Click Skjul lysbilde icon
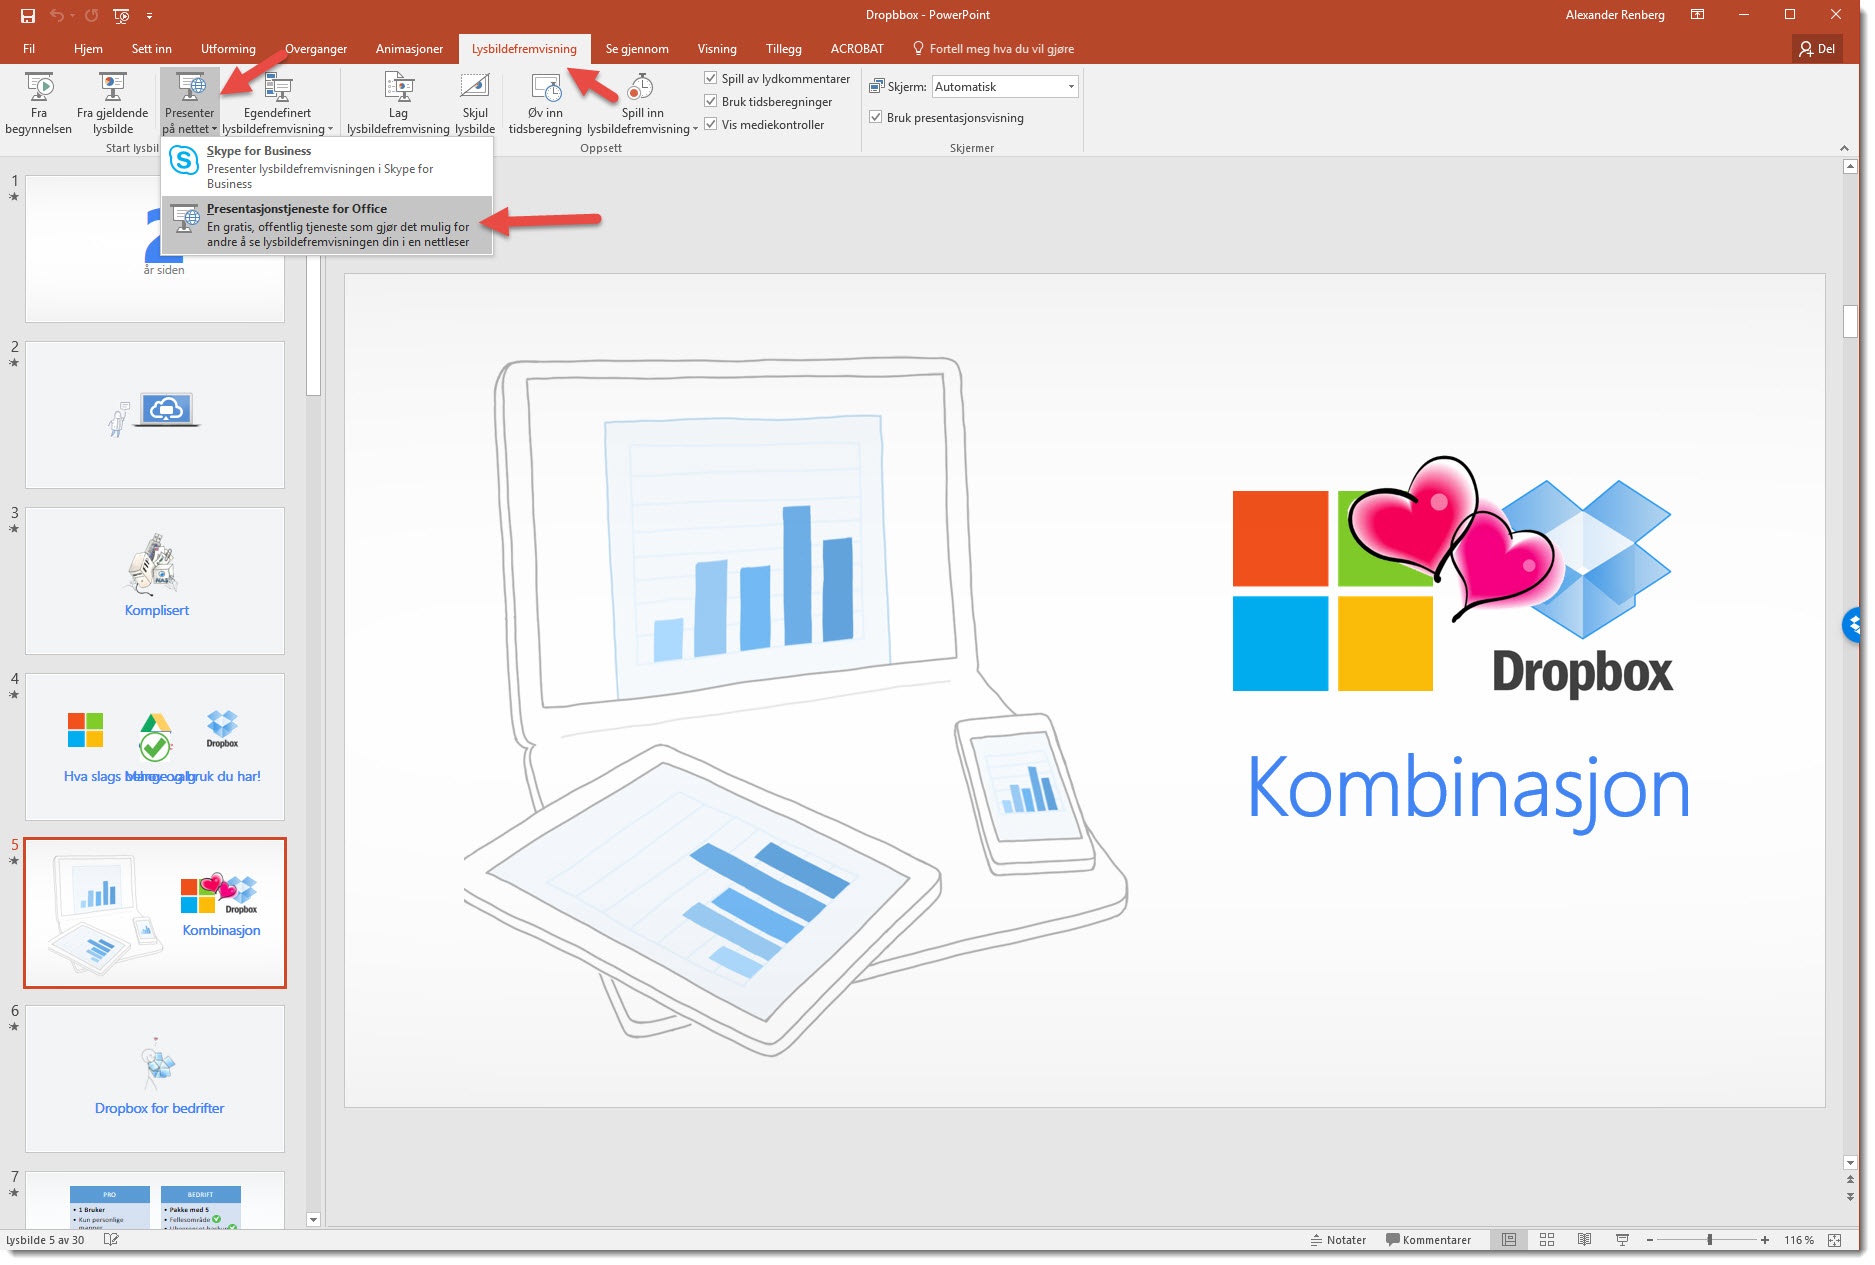 475,104
